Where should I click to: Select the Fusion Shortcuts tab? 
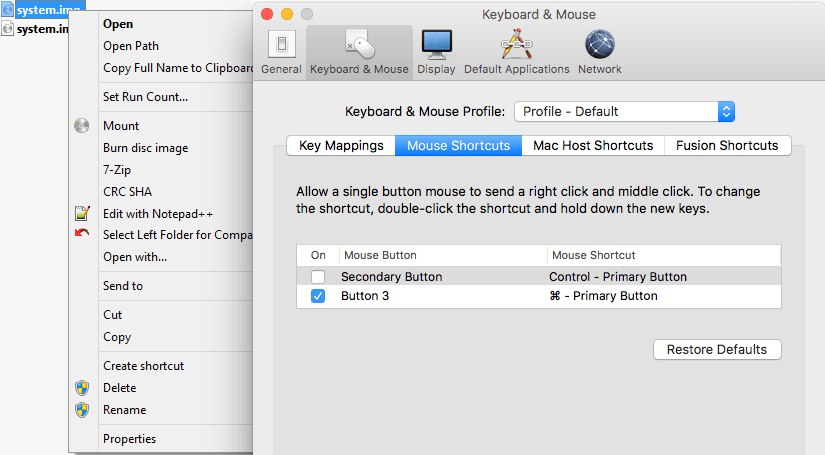(727, 146)
